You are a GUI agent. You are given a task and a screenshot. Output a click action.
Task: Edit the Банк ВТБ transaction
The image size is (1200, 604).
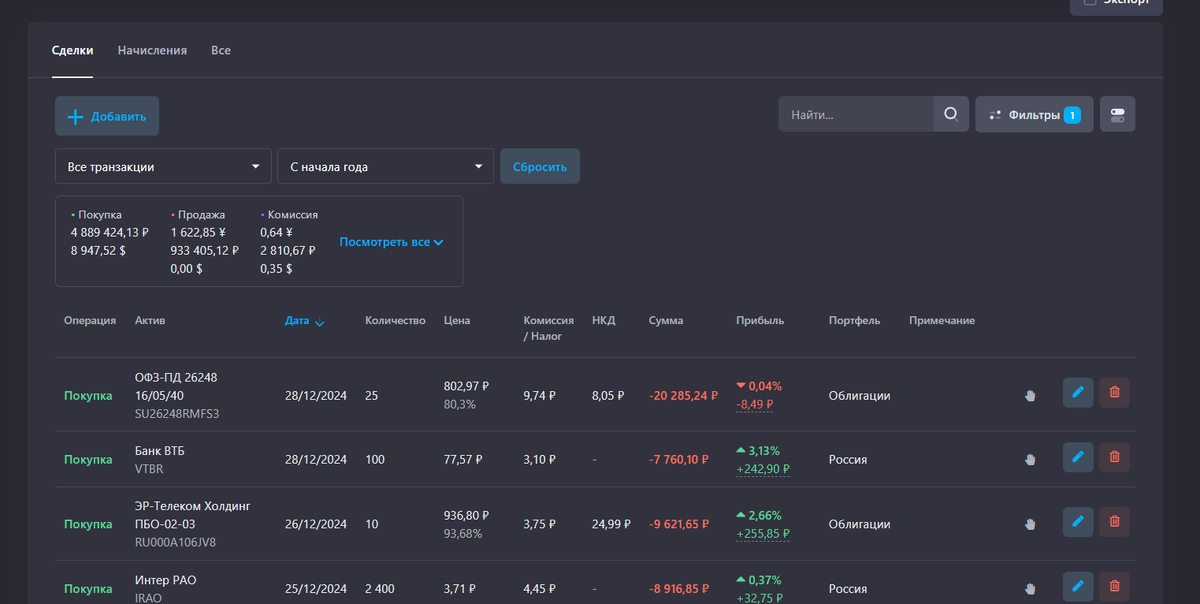(1078, 457)
